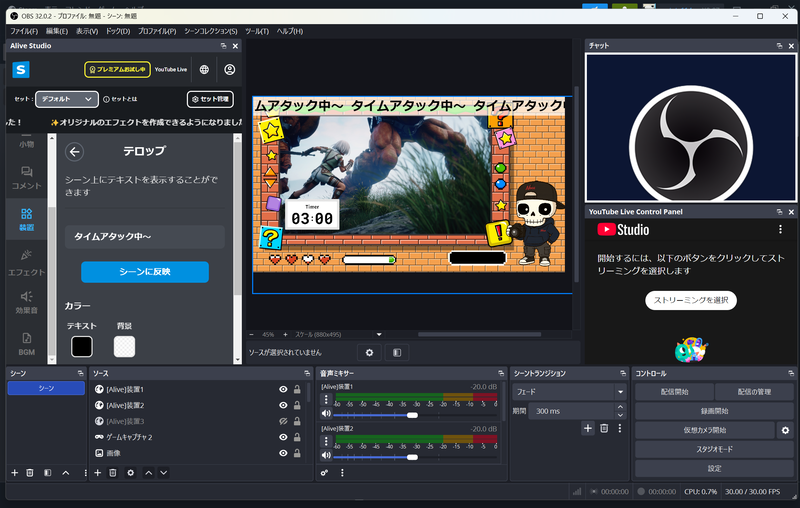Open the ドック(D) menu

pos(118,31)
